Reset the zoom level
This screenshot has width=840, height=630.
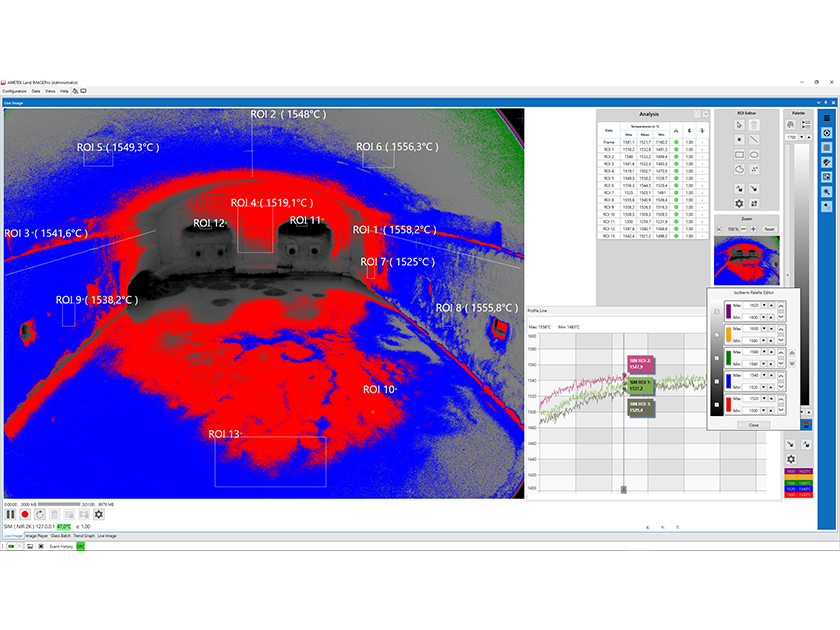click(x=769, y=229)
